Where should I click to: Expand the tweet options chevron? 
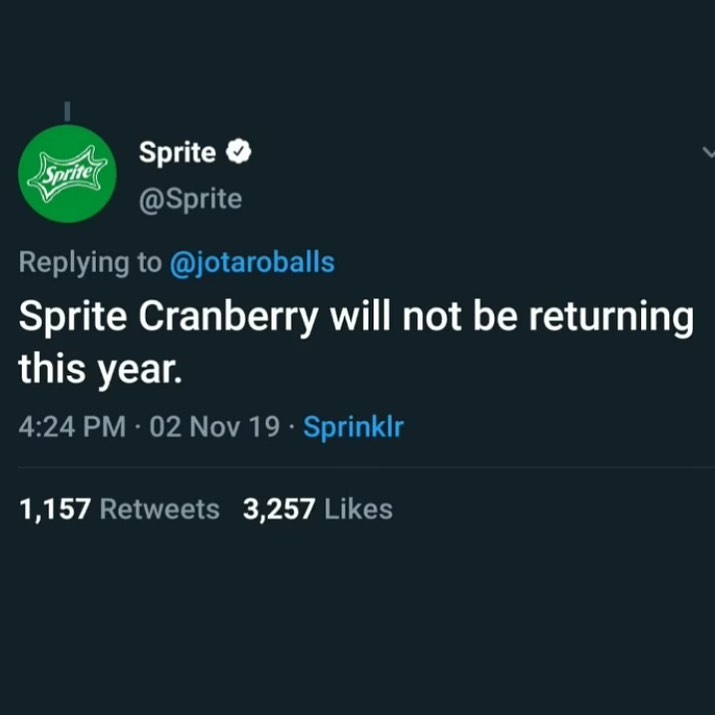pyautogui.click(x=709, y=152)
